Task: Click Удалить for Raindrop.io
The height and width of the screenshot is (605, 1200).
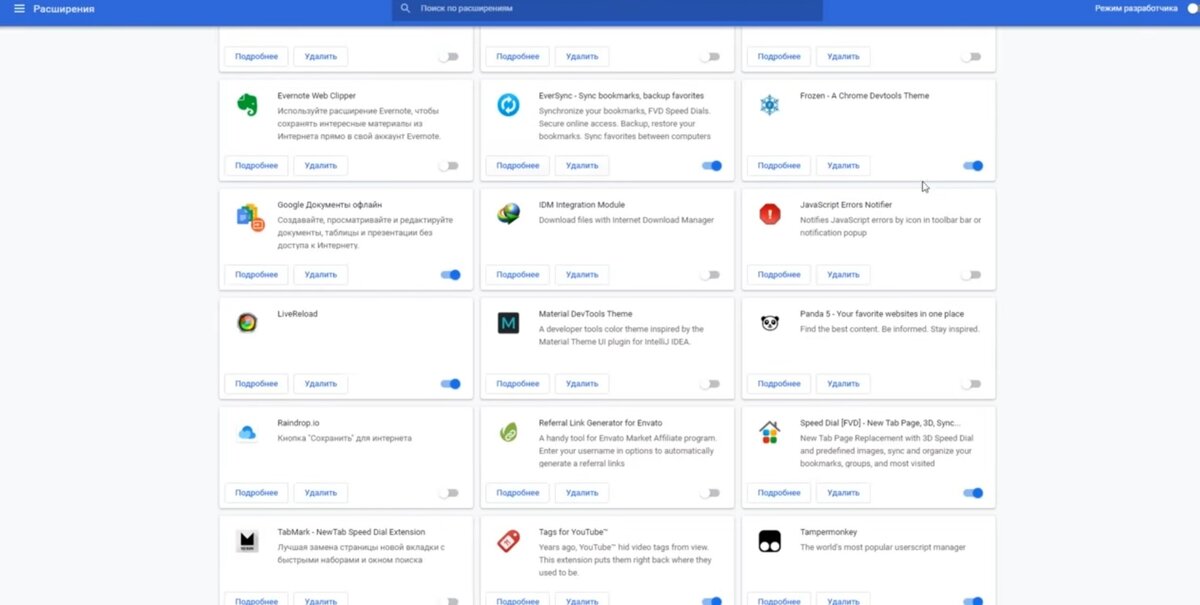Action: pos(321,493)
